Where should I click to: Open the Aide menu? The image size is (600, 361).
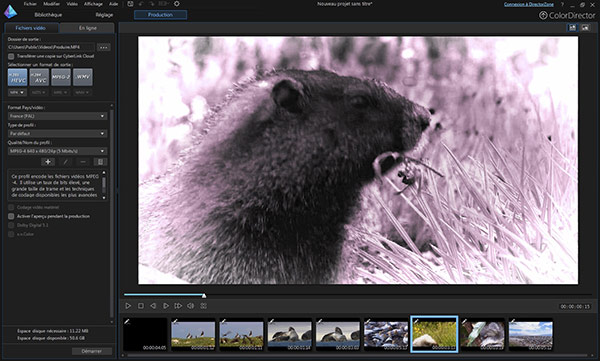[114, 4]
